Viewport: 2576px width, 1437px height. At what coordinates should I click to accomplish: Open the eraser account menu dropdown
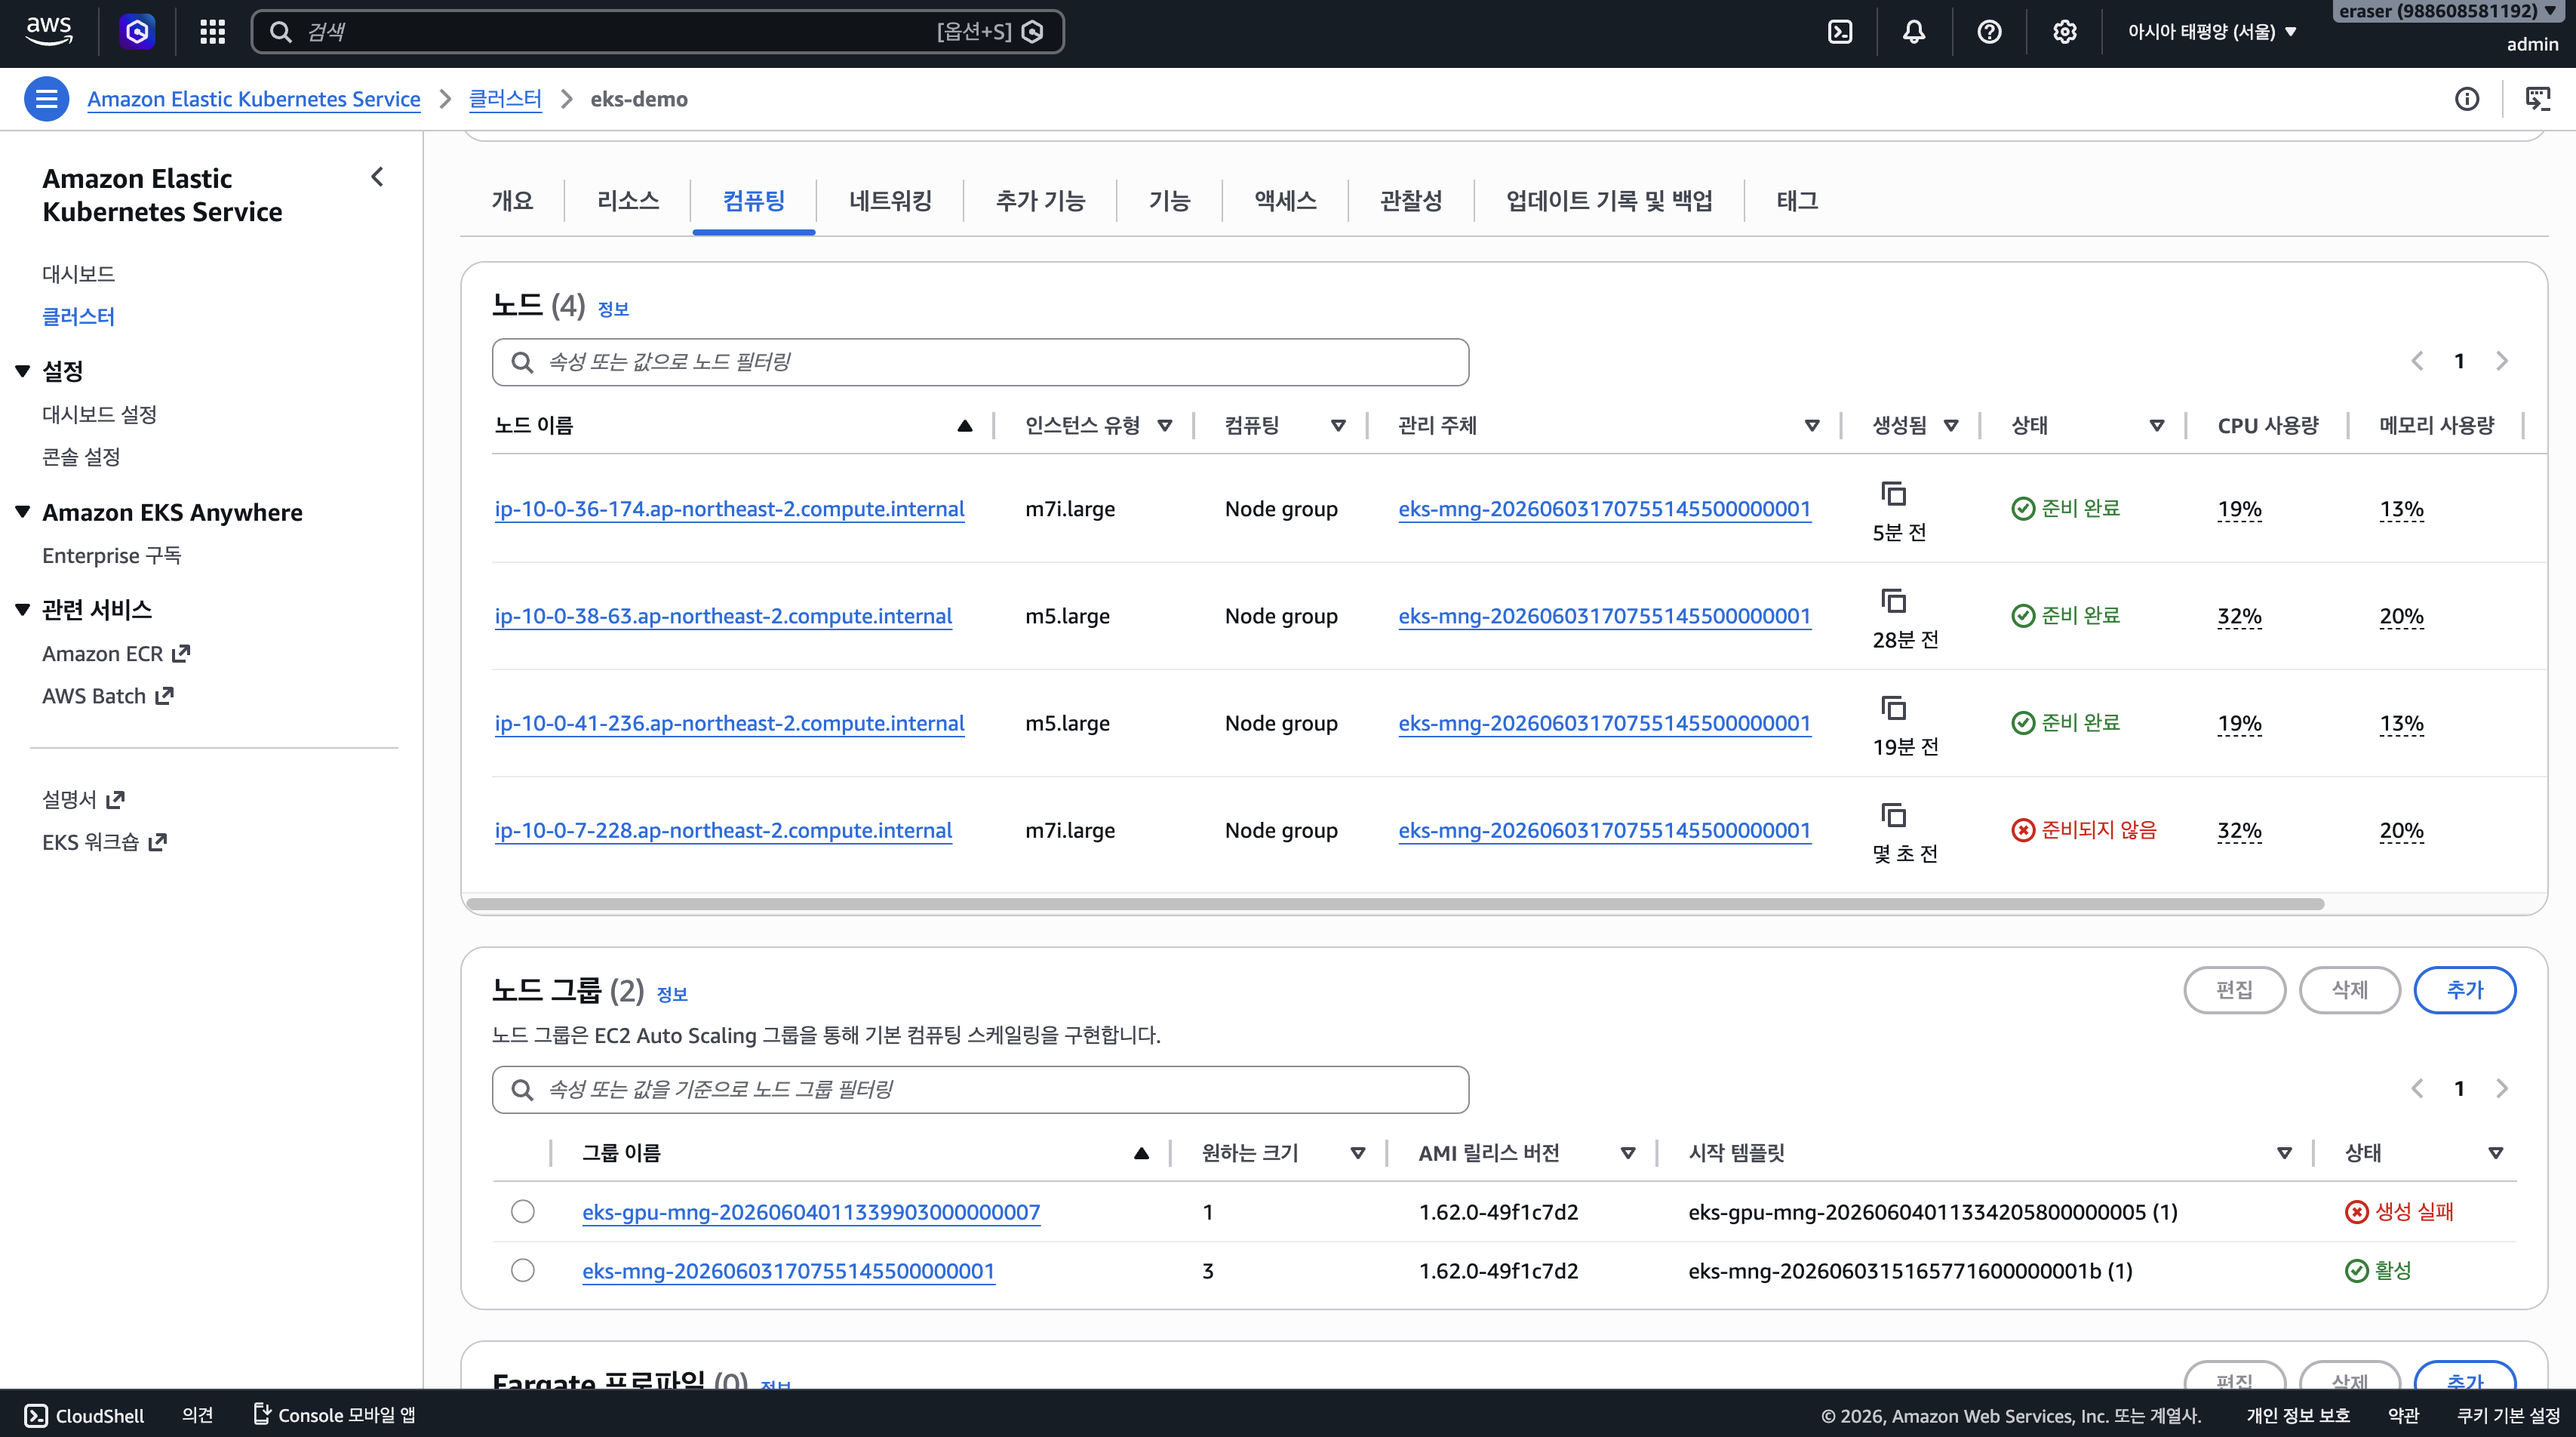pos(2447,11)
